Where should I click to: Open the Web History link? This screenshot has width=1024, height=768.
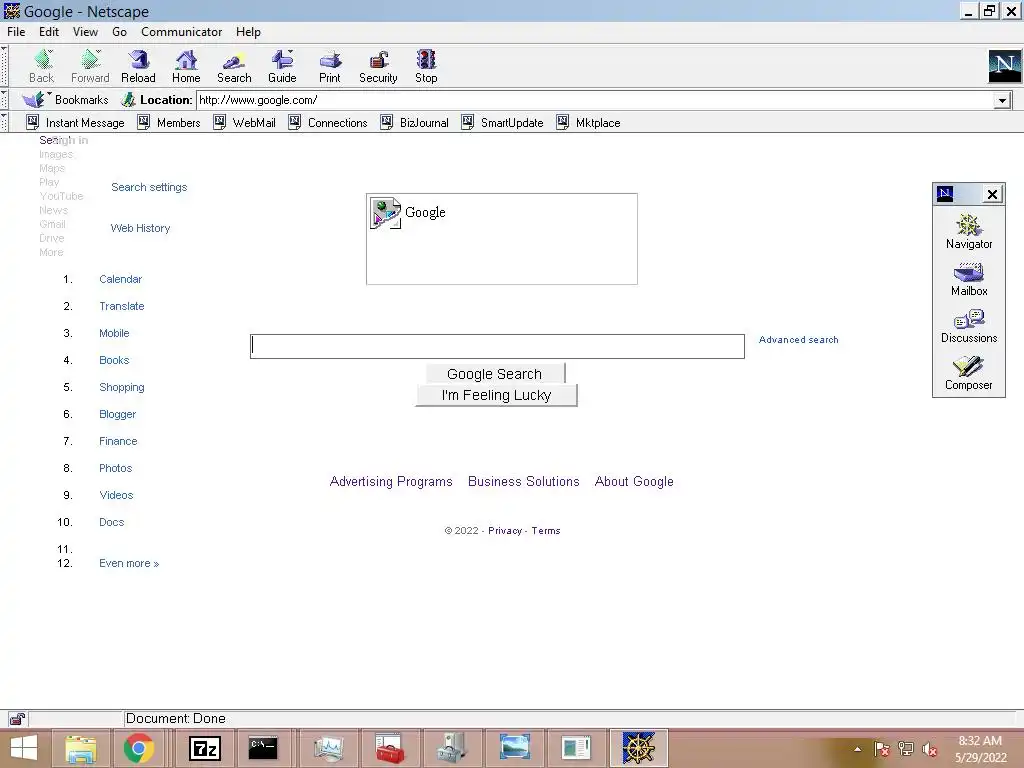[x=140, y=228]
